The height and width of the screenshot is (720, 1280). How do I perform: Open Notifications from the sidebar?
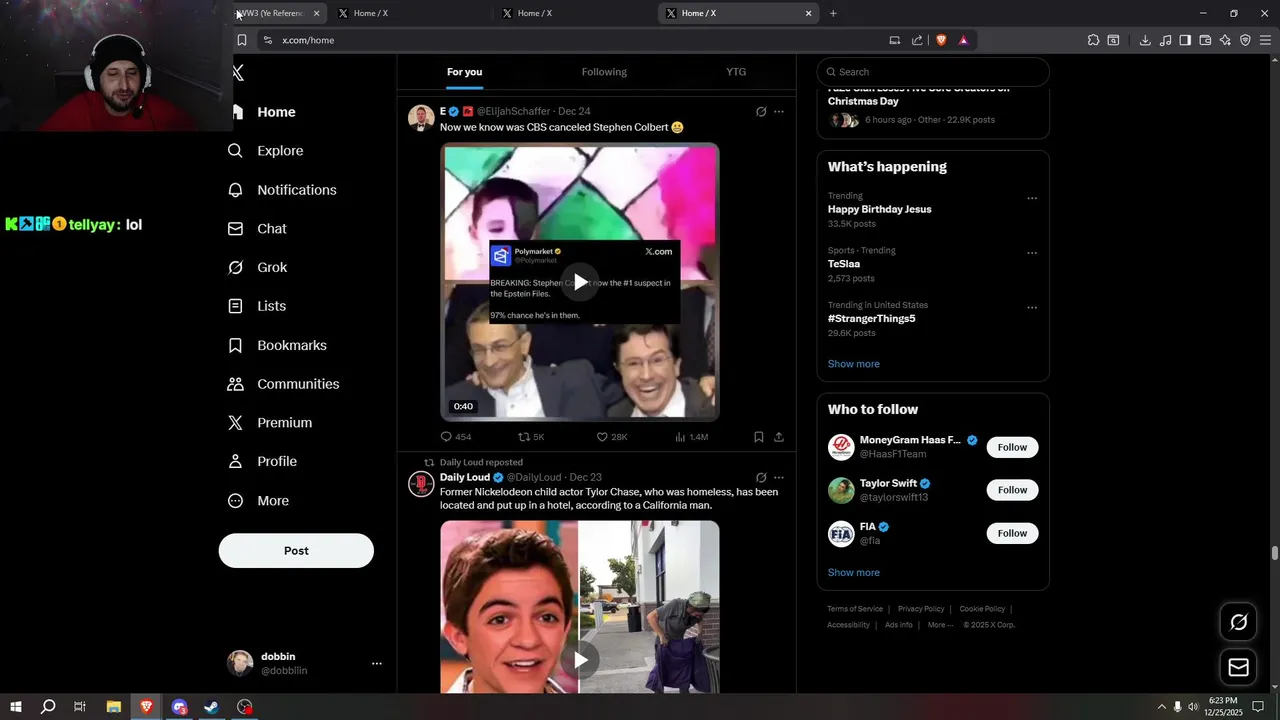click(283, 190)
